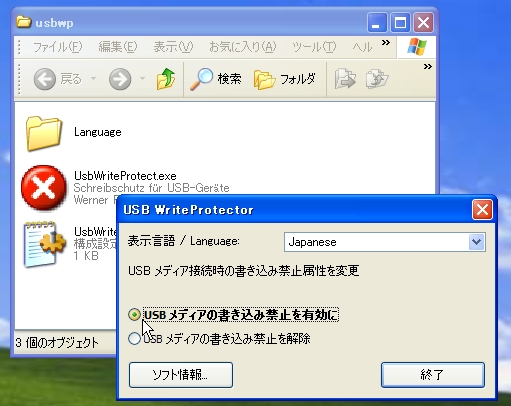Enable USB media write protection radio button
This screenshot has width=511, height=406.
pos(134,315)
